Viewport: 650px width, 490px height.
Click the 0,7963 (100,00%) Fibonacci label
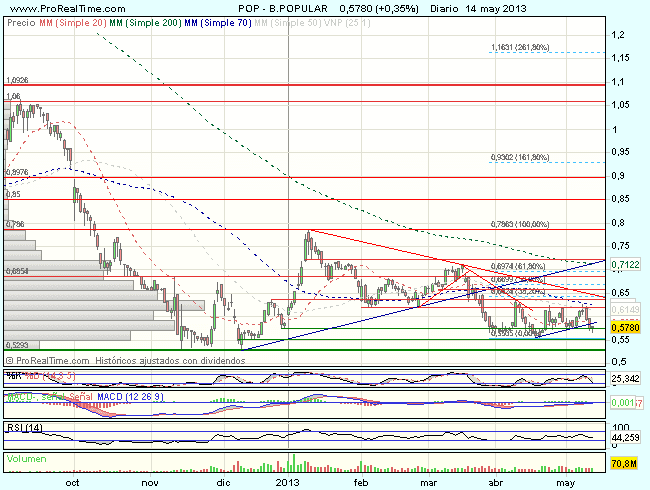520,224
